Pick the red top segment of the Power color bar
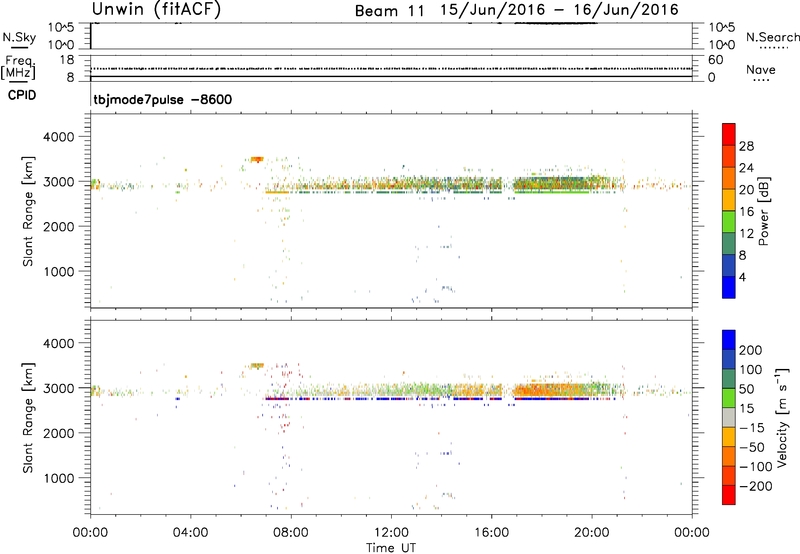The image size is (800, 554). click(x=729, y=134)
